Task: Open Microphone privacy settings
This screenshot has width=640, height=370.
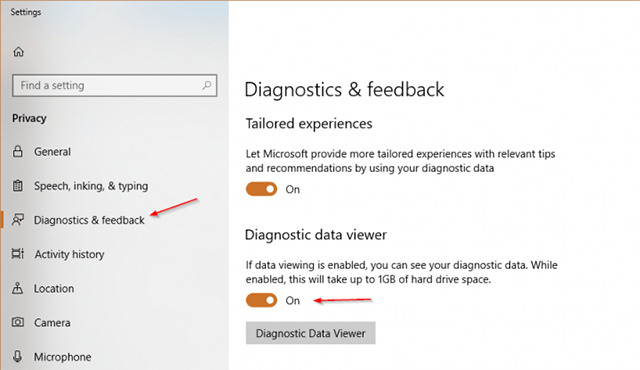Action: pos(63,357)
